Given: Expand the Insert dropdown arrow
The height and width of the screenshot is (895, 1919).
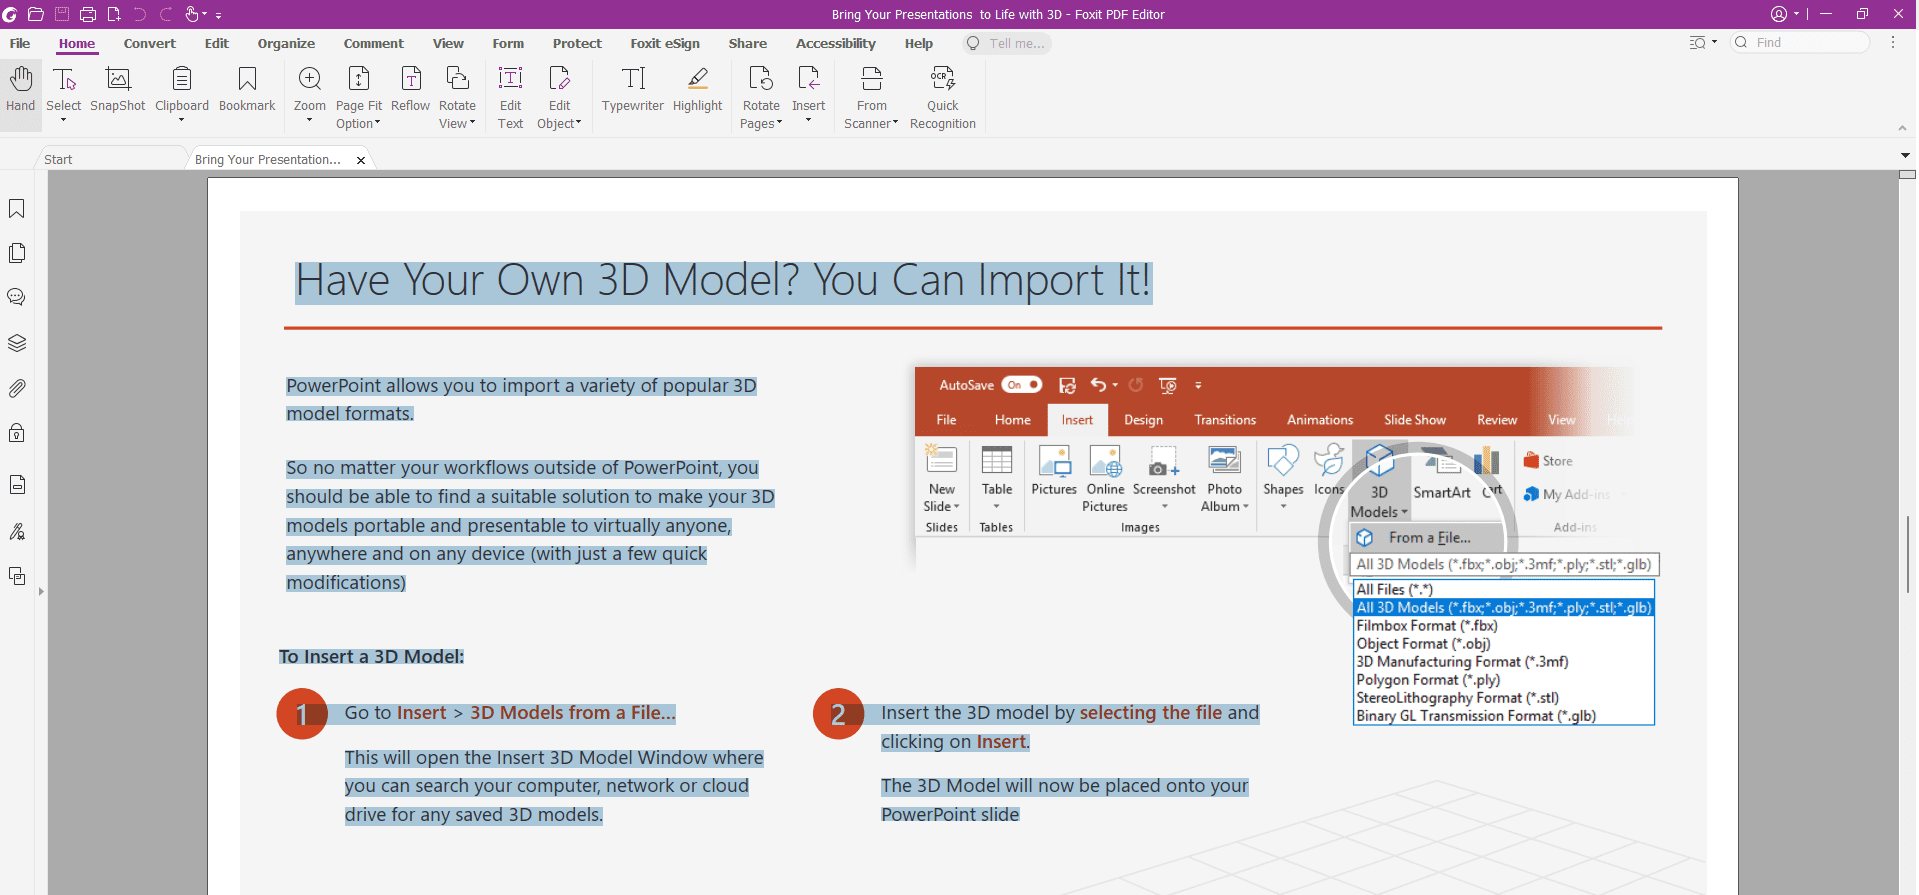Looking at the screenshot, I should (x=809, y=121).
